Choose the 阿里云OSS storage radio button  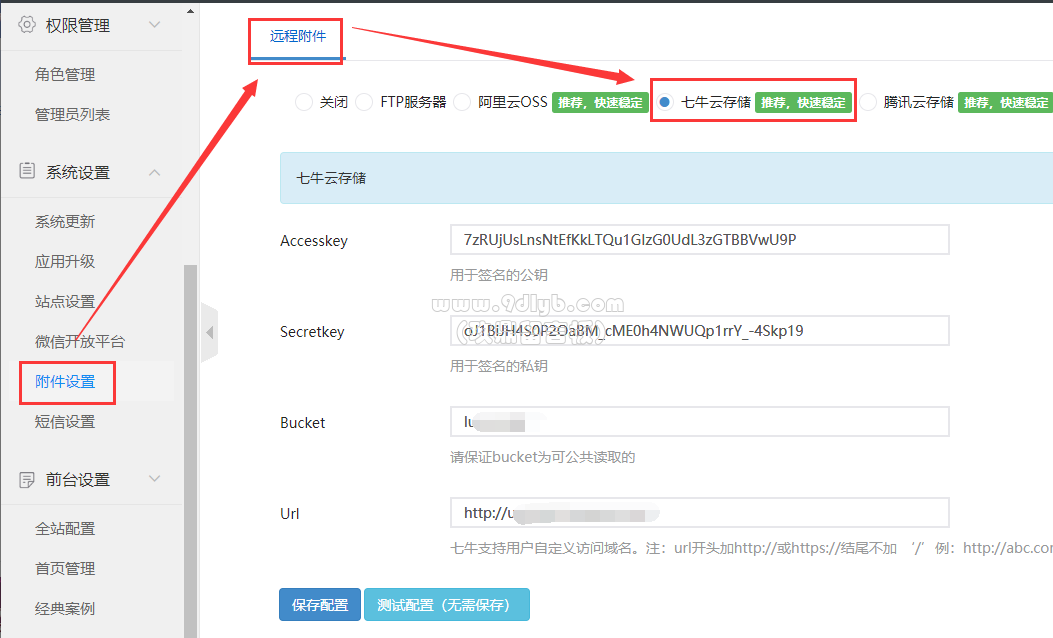click(462, 102)
